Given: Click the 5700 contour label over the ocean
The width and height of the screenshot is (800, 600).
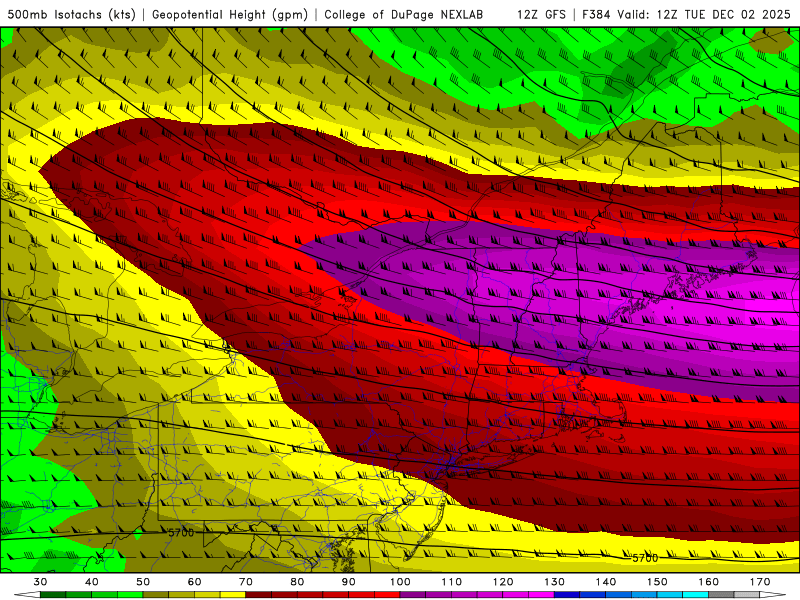Looking at the screenshot, I should point(645,558).
